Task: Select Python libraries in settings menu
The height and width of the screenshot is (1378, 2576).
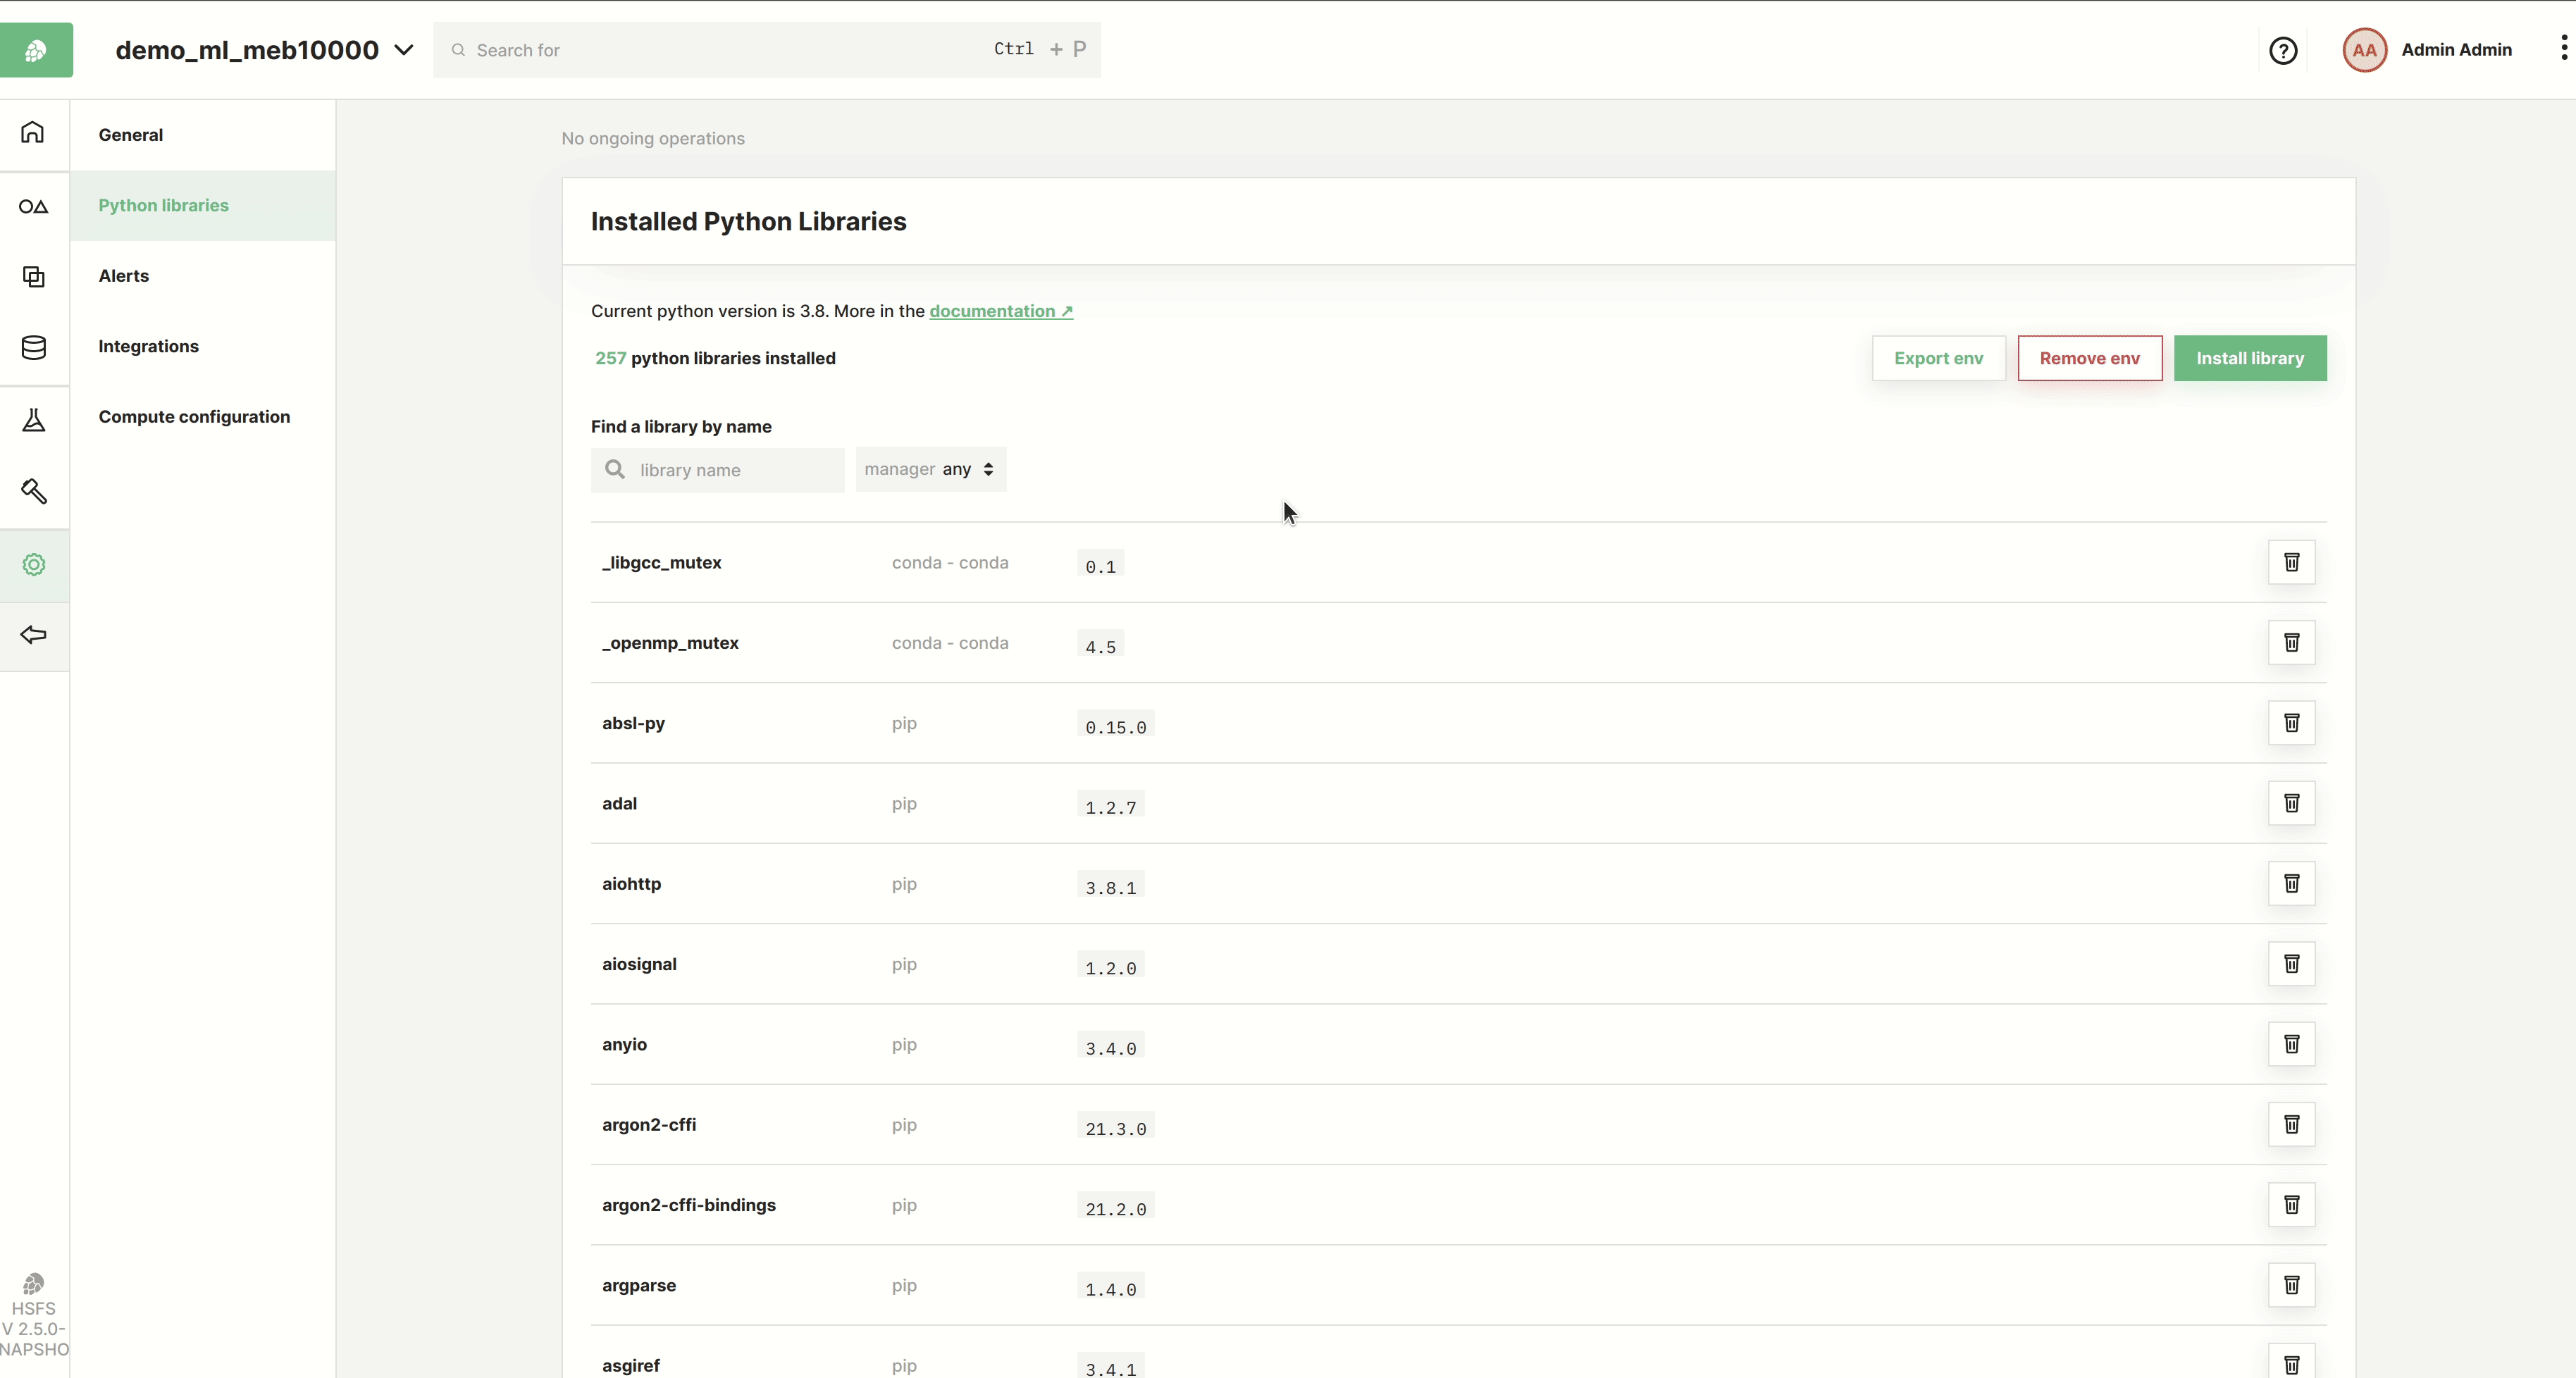Action: [x=203, y=205]
